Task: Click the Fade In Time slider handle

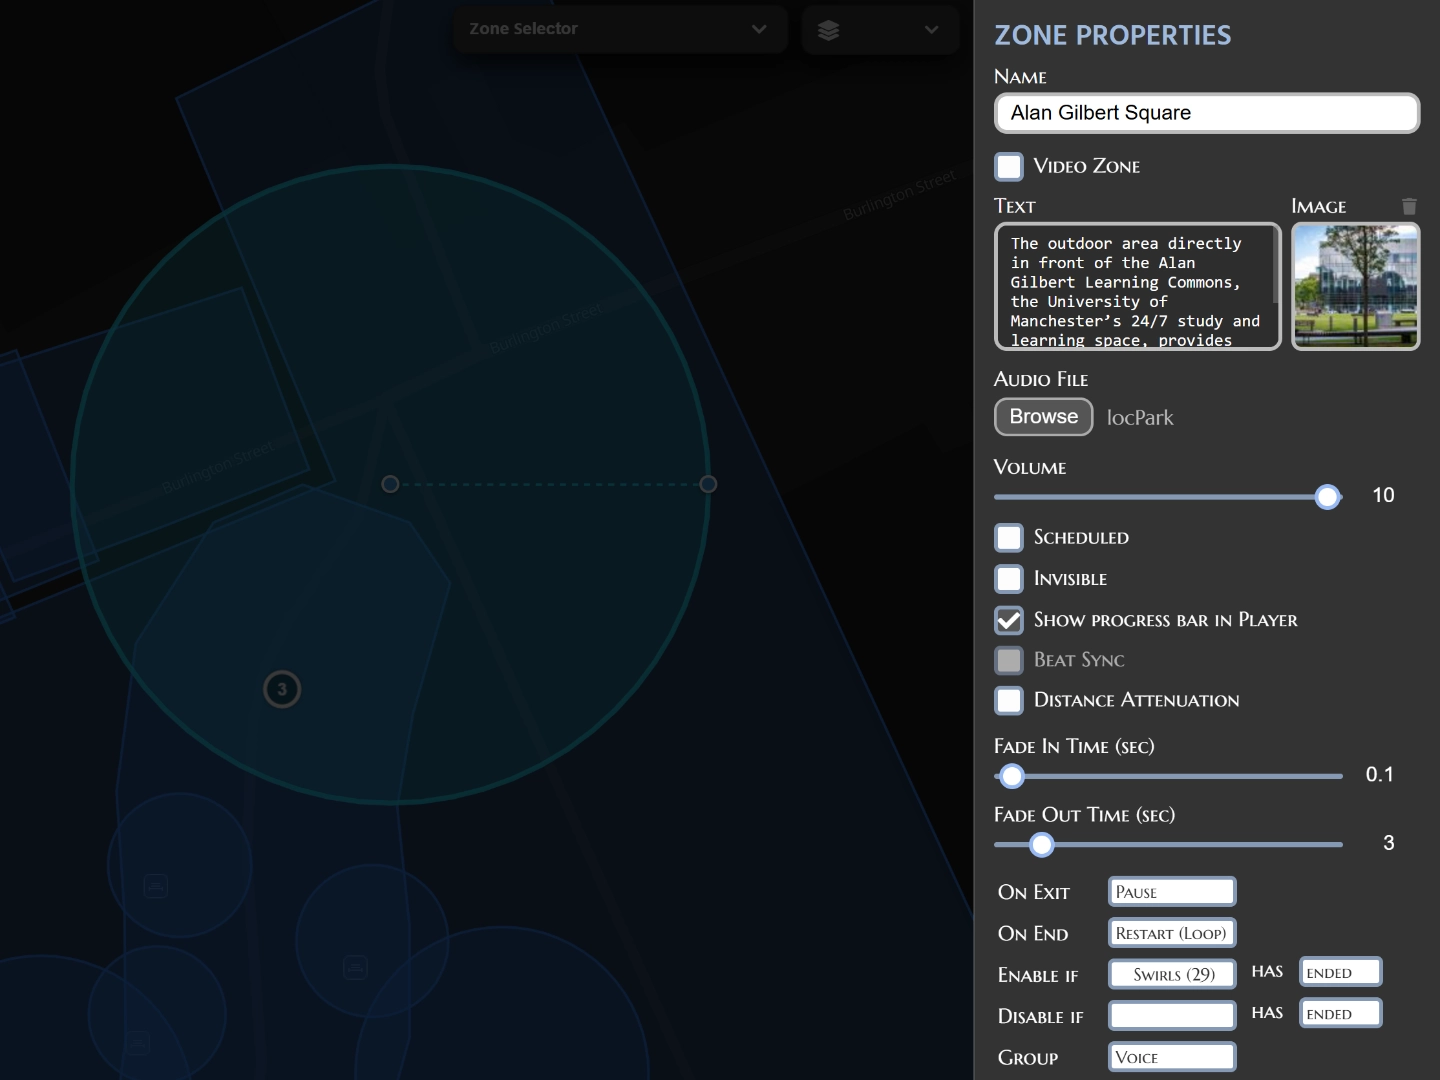Action: pyautogui.click(x=1012, y=776)
